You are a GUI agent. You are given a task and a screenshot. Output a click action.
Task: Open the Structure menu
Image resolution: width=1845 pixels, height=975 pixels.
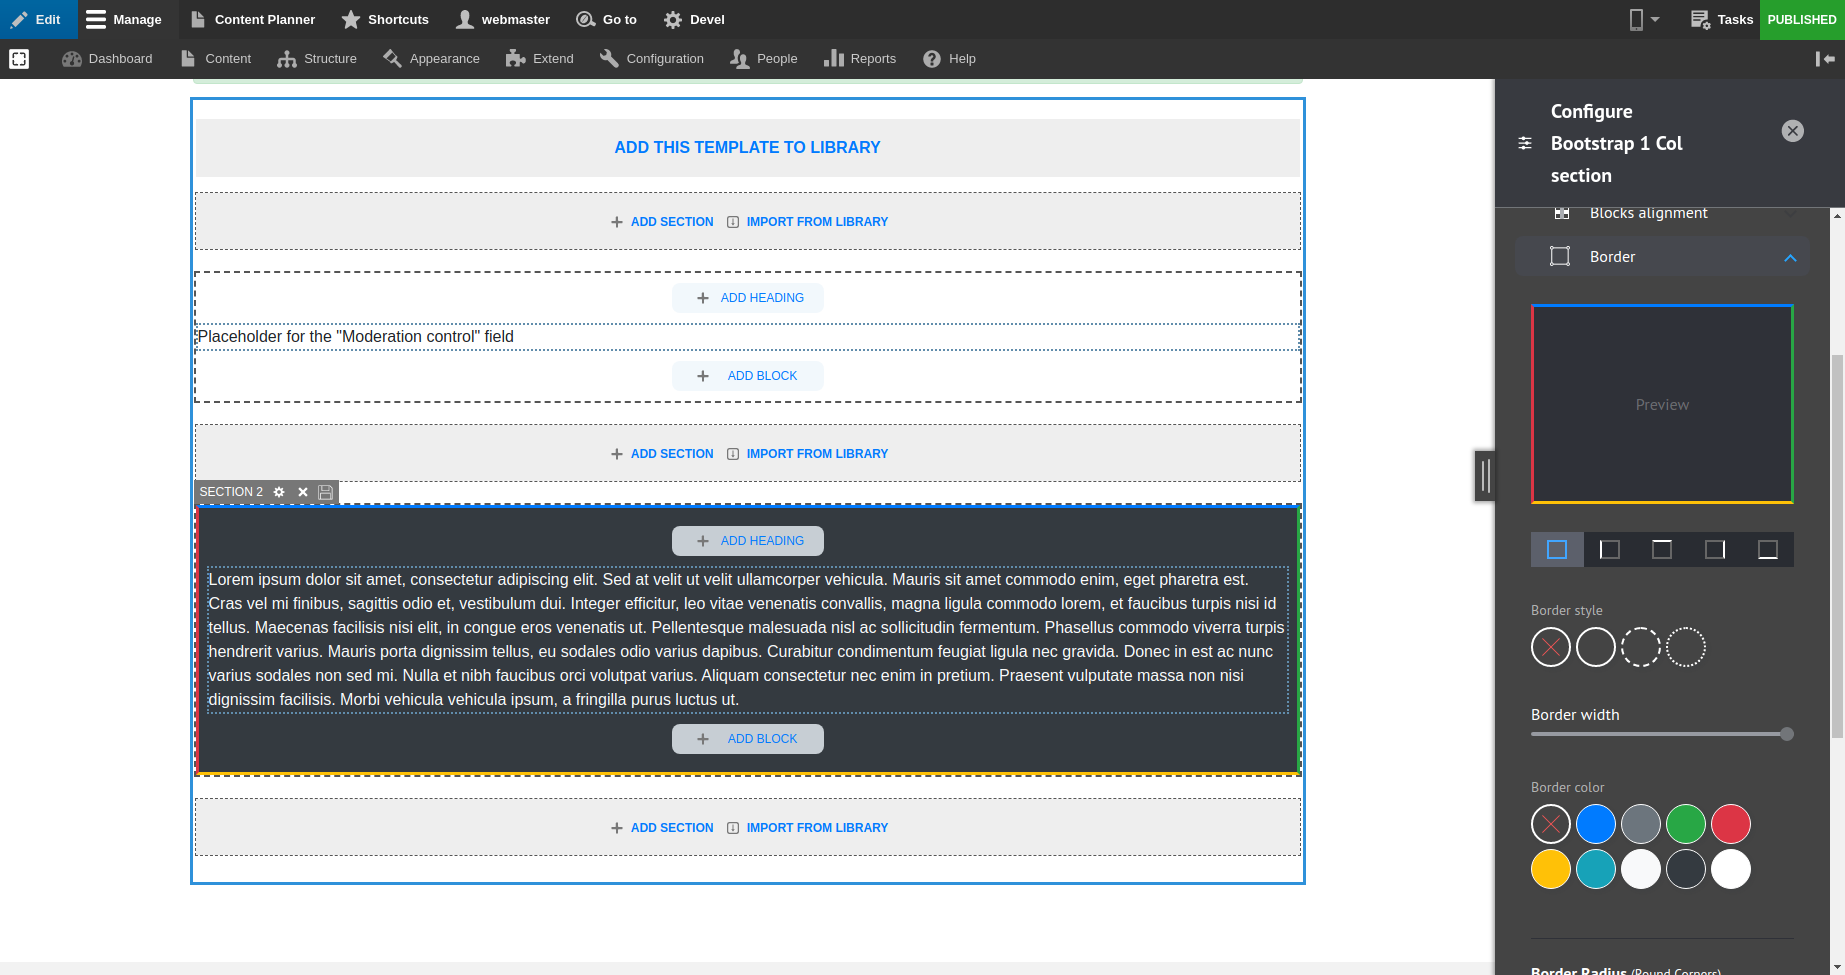(317, 58)
